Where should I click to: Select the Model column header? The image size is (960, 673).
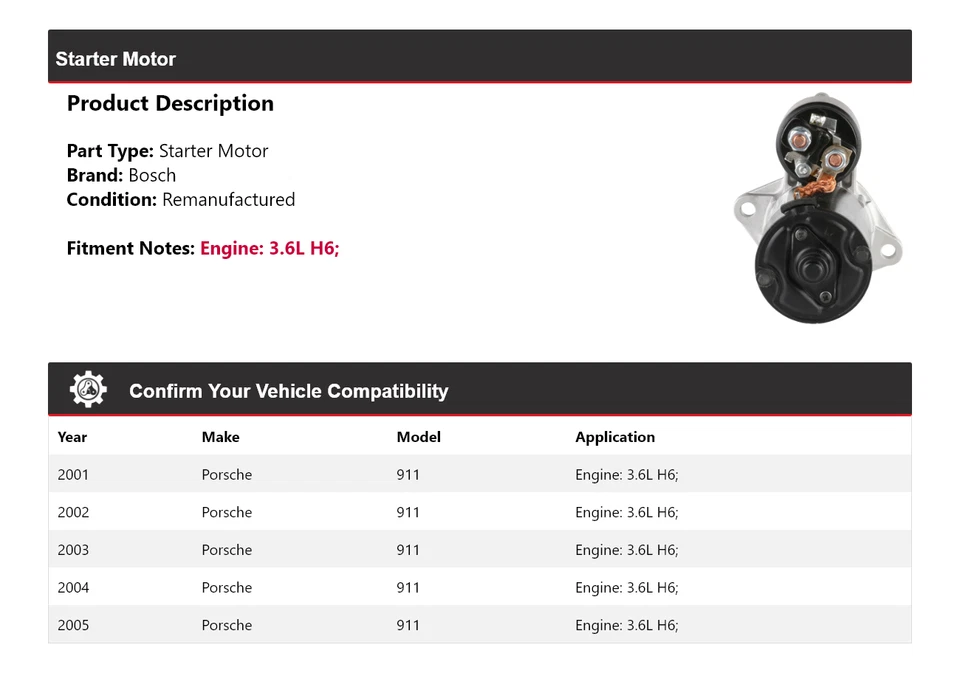click(x=418, y=437)
